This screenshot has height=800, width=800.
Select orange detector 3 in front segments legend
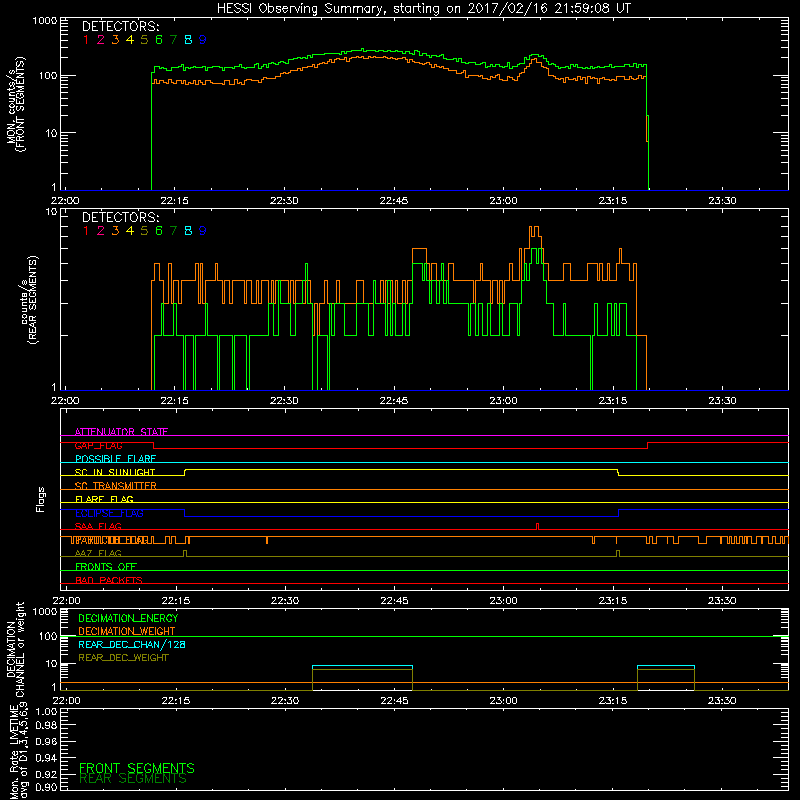pos(115,40)
